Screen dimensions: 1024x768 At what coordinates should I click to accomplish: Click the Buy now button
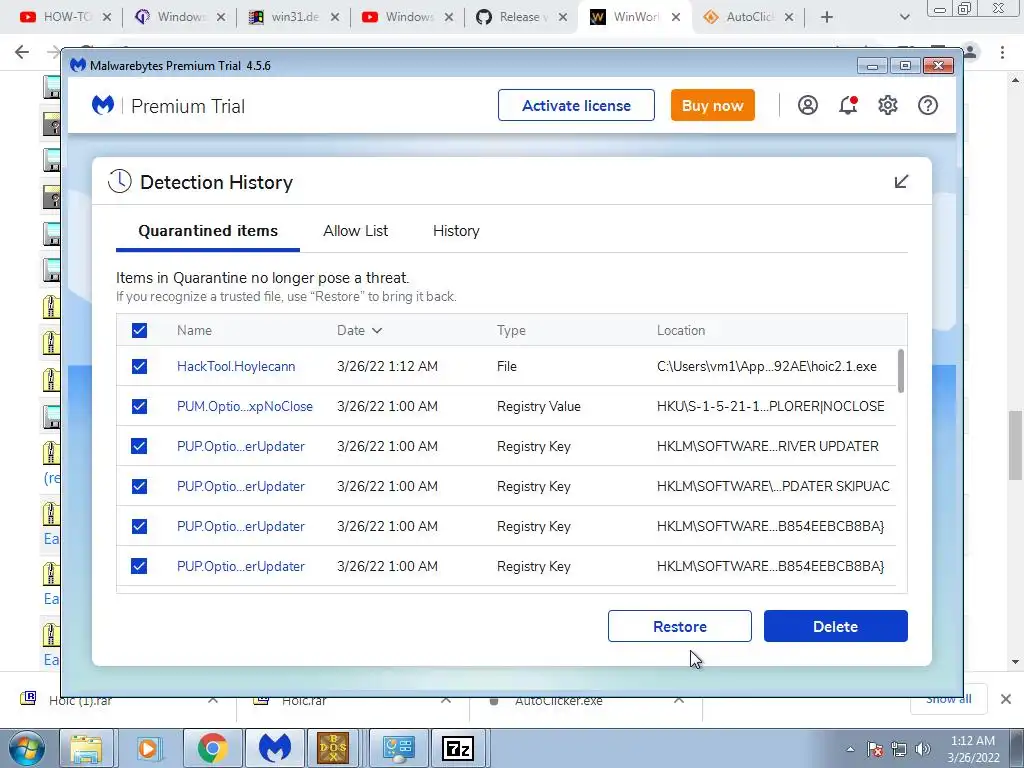712,105
